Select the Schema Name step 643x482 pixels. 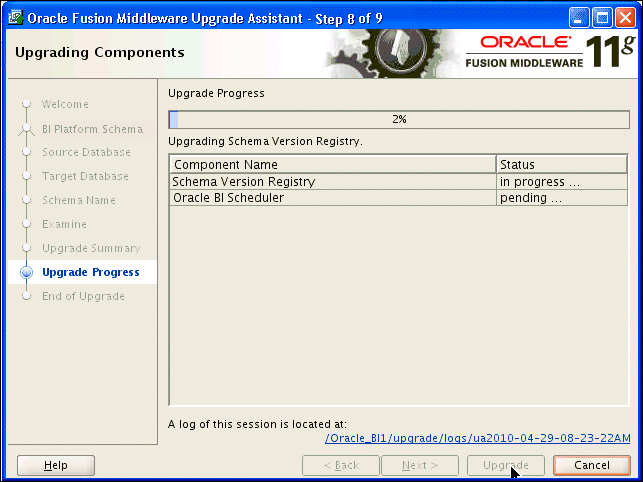click(x=79, y=200)
